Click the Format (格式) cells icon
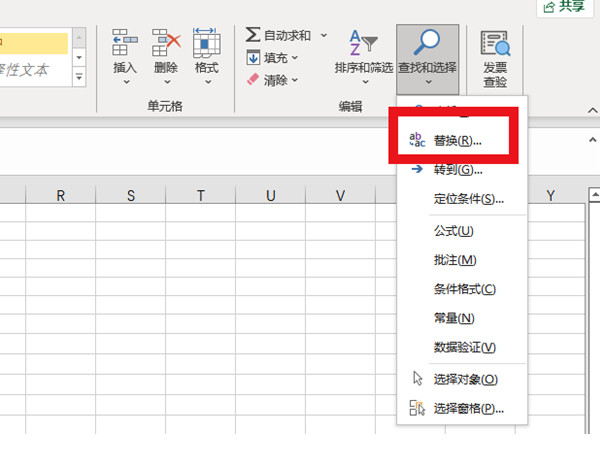This screenshot has height=450, width=600. (206, 43)
